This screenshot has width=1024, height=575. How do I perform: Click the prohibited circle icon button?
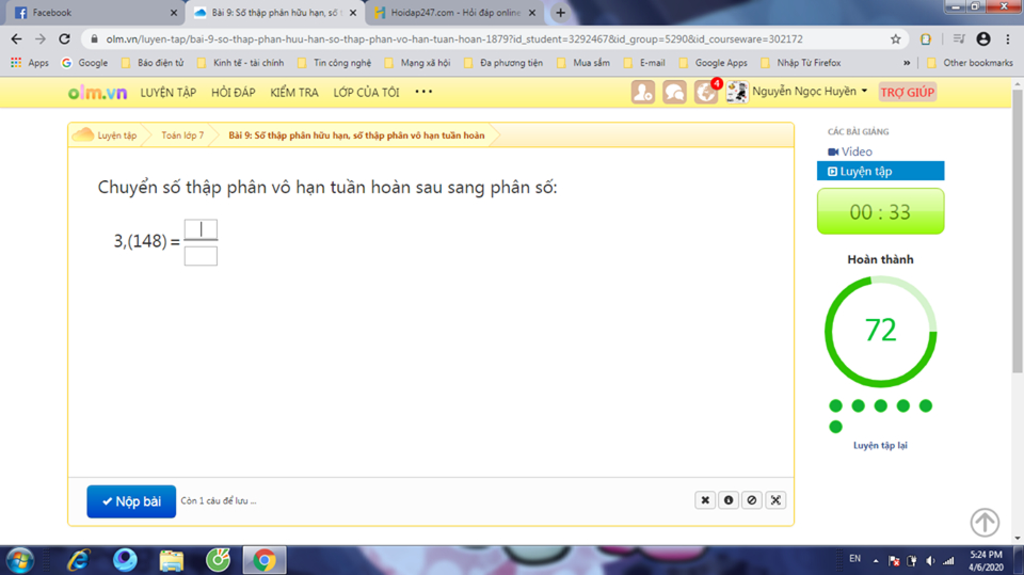(752, 500)
